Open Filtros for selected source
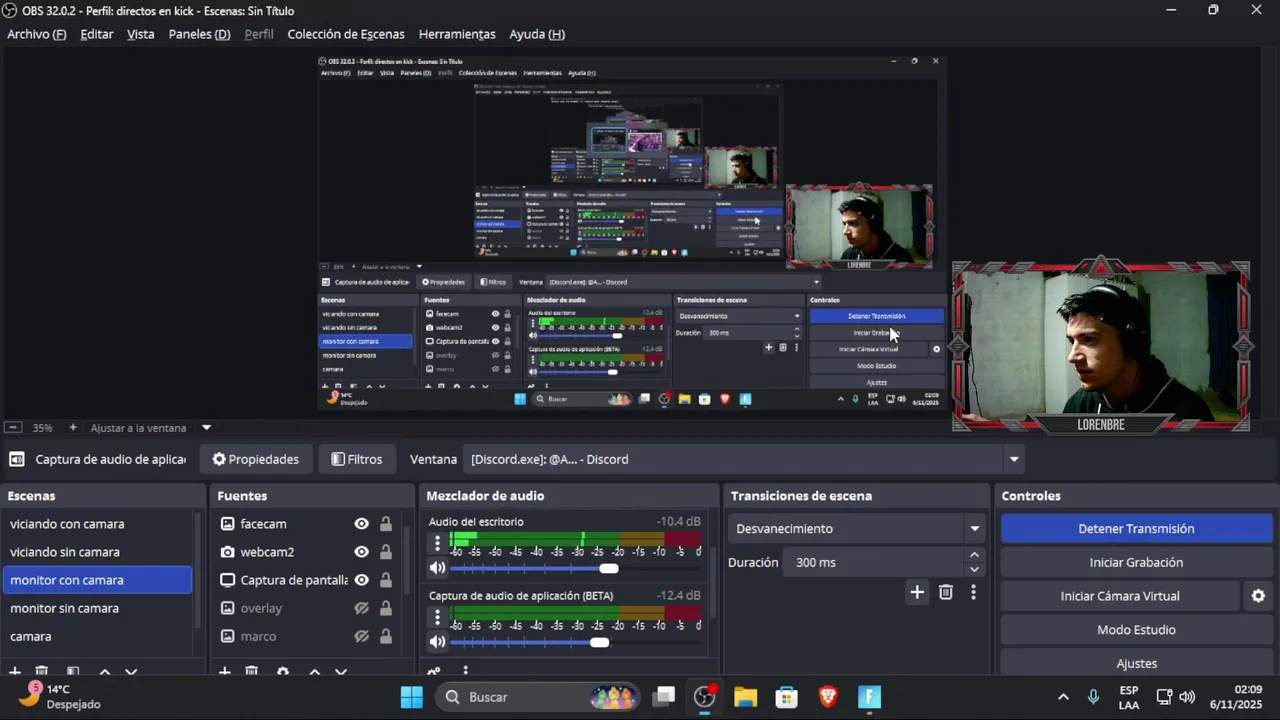 [357, 460]
